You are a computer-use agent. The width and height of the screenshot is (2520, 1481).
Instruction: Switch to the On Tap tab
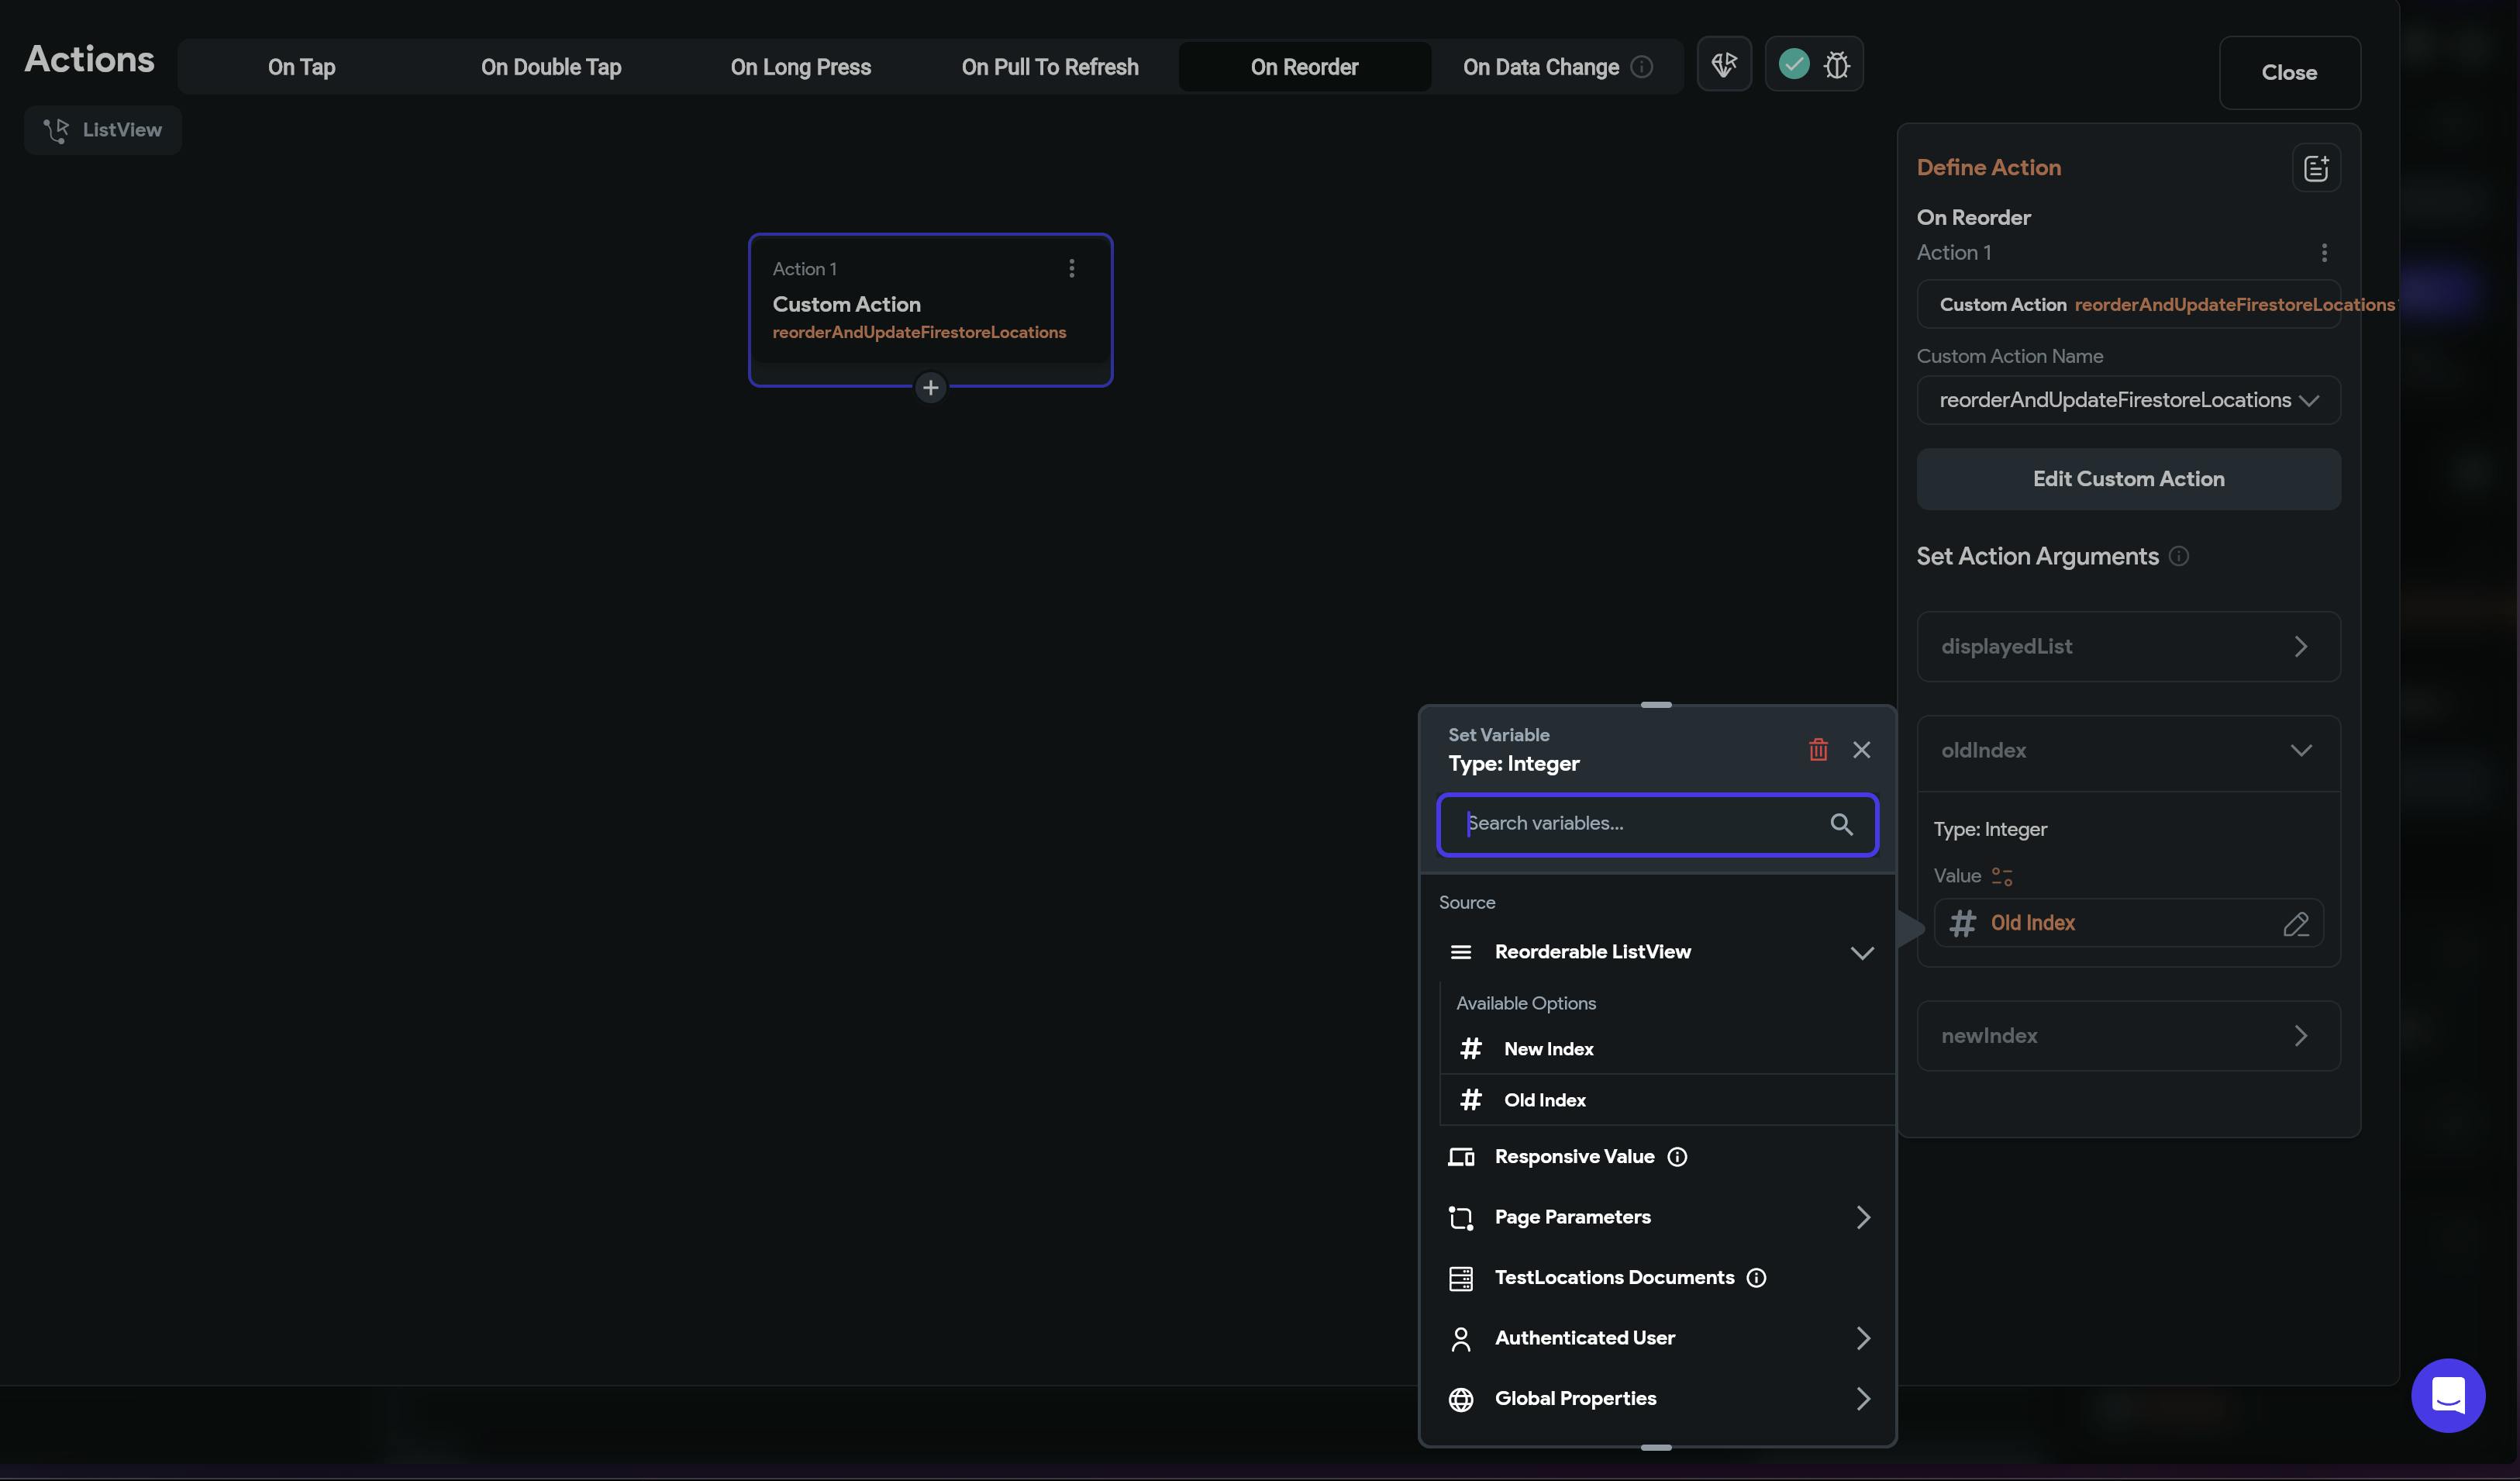pyautogui.click(x=301, y=67)
